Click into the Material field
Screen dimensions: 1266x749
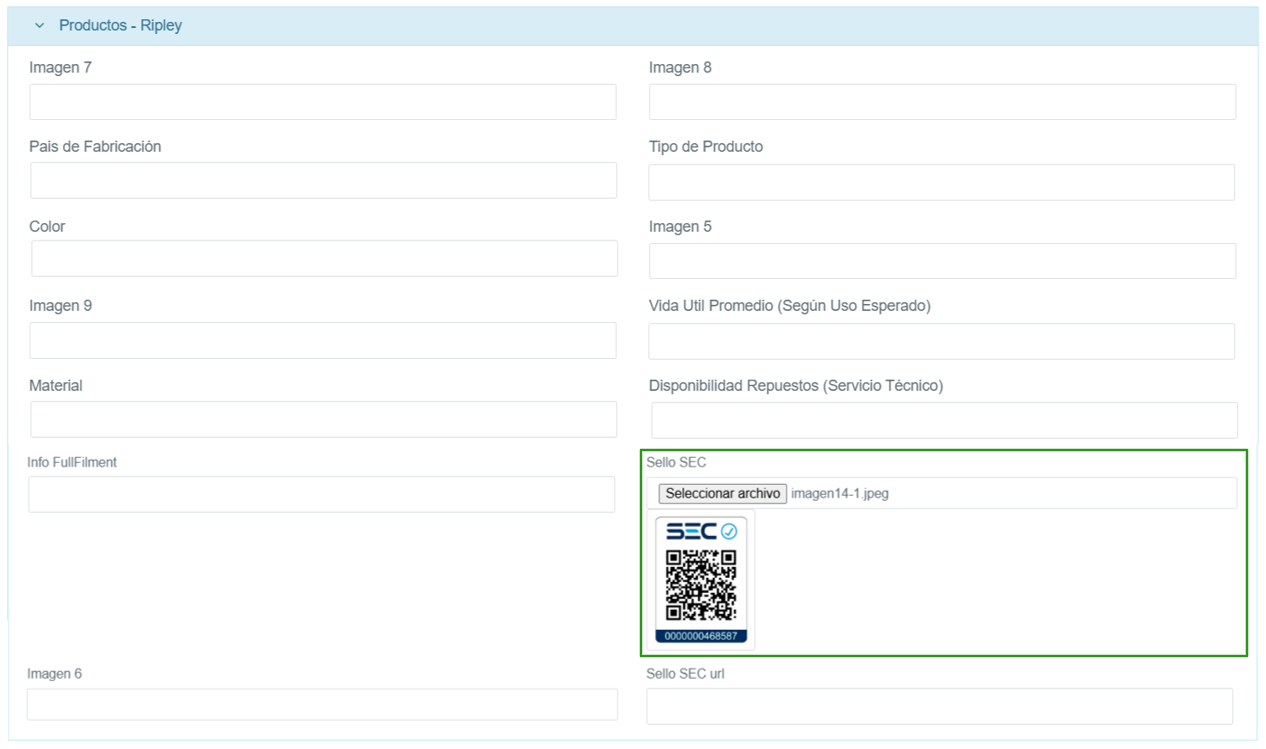click(323, 419)
